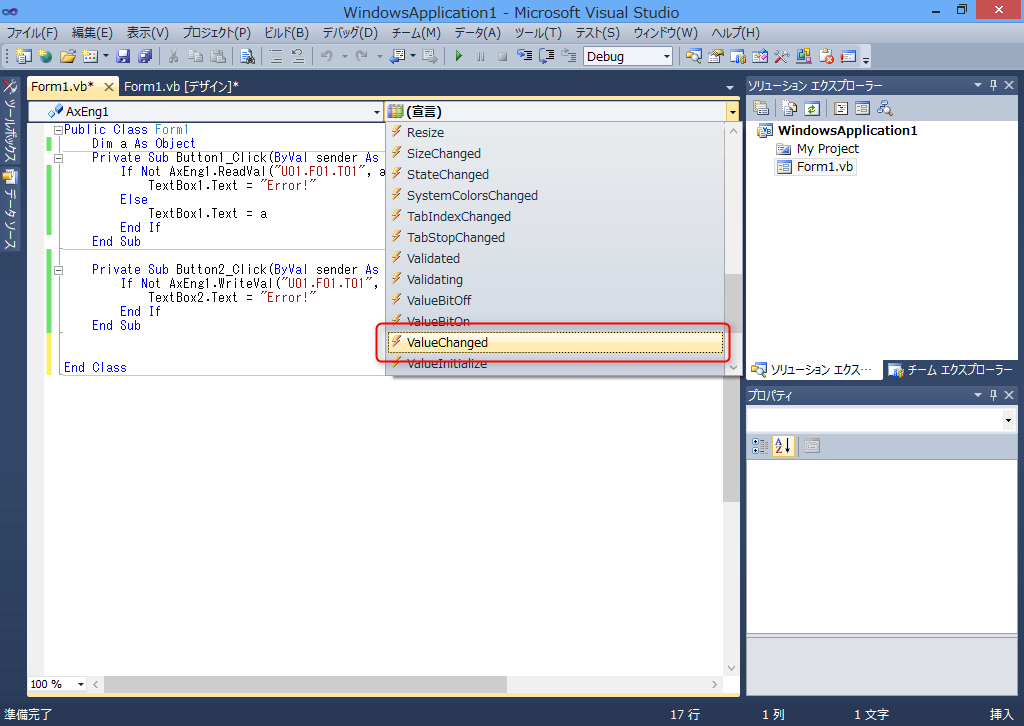Open the プロジェクト(P) menu

[x=216, y=33]
